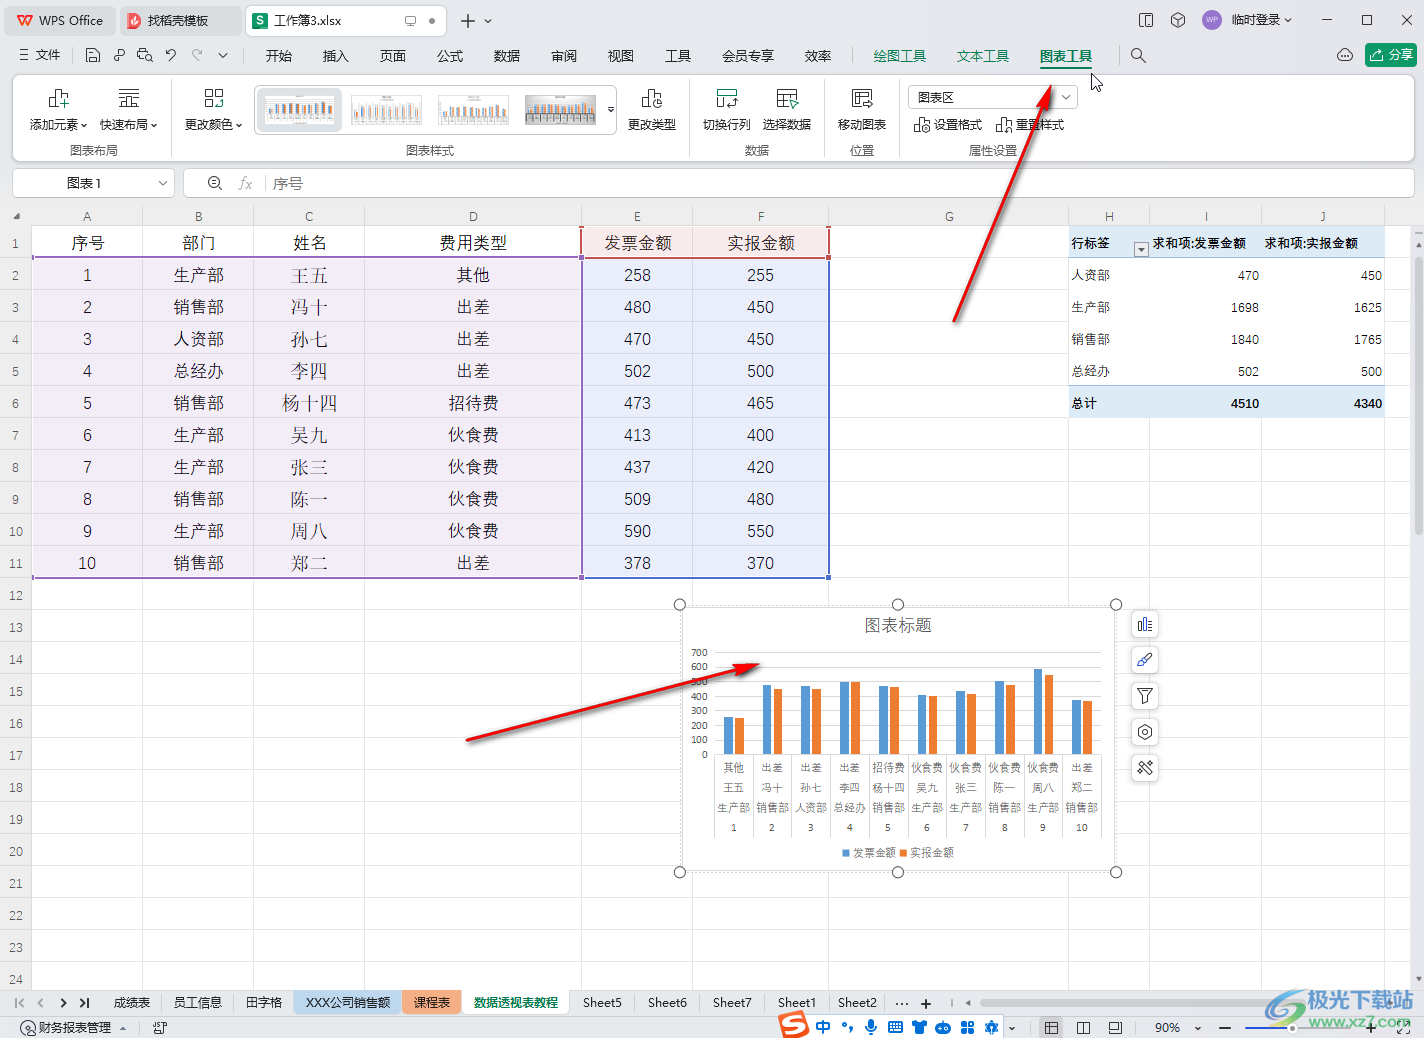Click the 发票金额 legend entry in chart
The image size is (1424, 1038).
click(869, 853)
